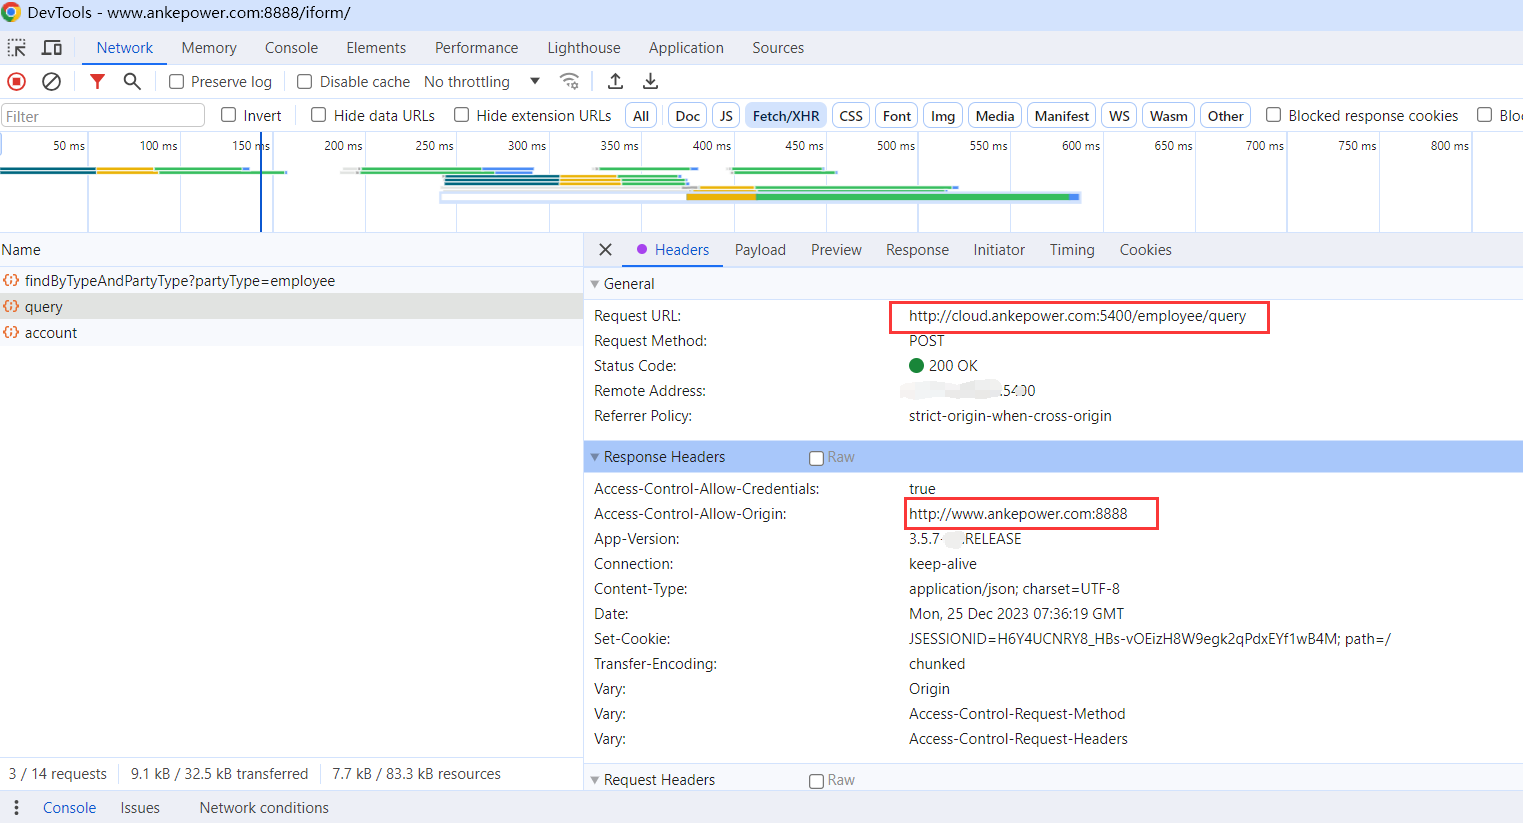Collapse the General section
1523x823 pixels.
pos(596,284)
